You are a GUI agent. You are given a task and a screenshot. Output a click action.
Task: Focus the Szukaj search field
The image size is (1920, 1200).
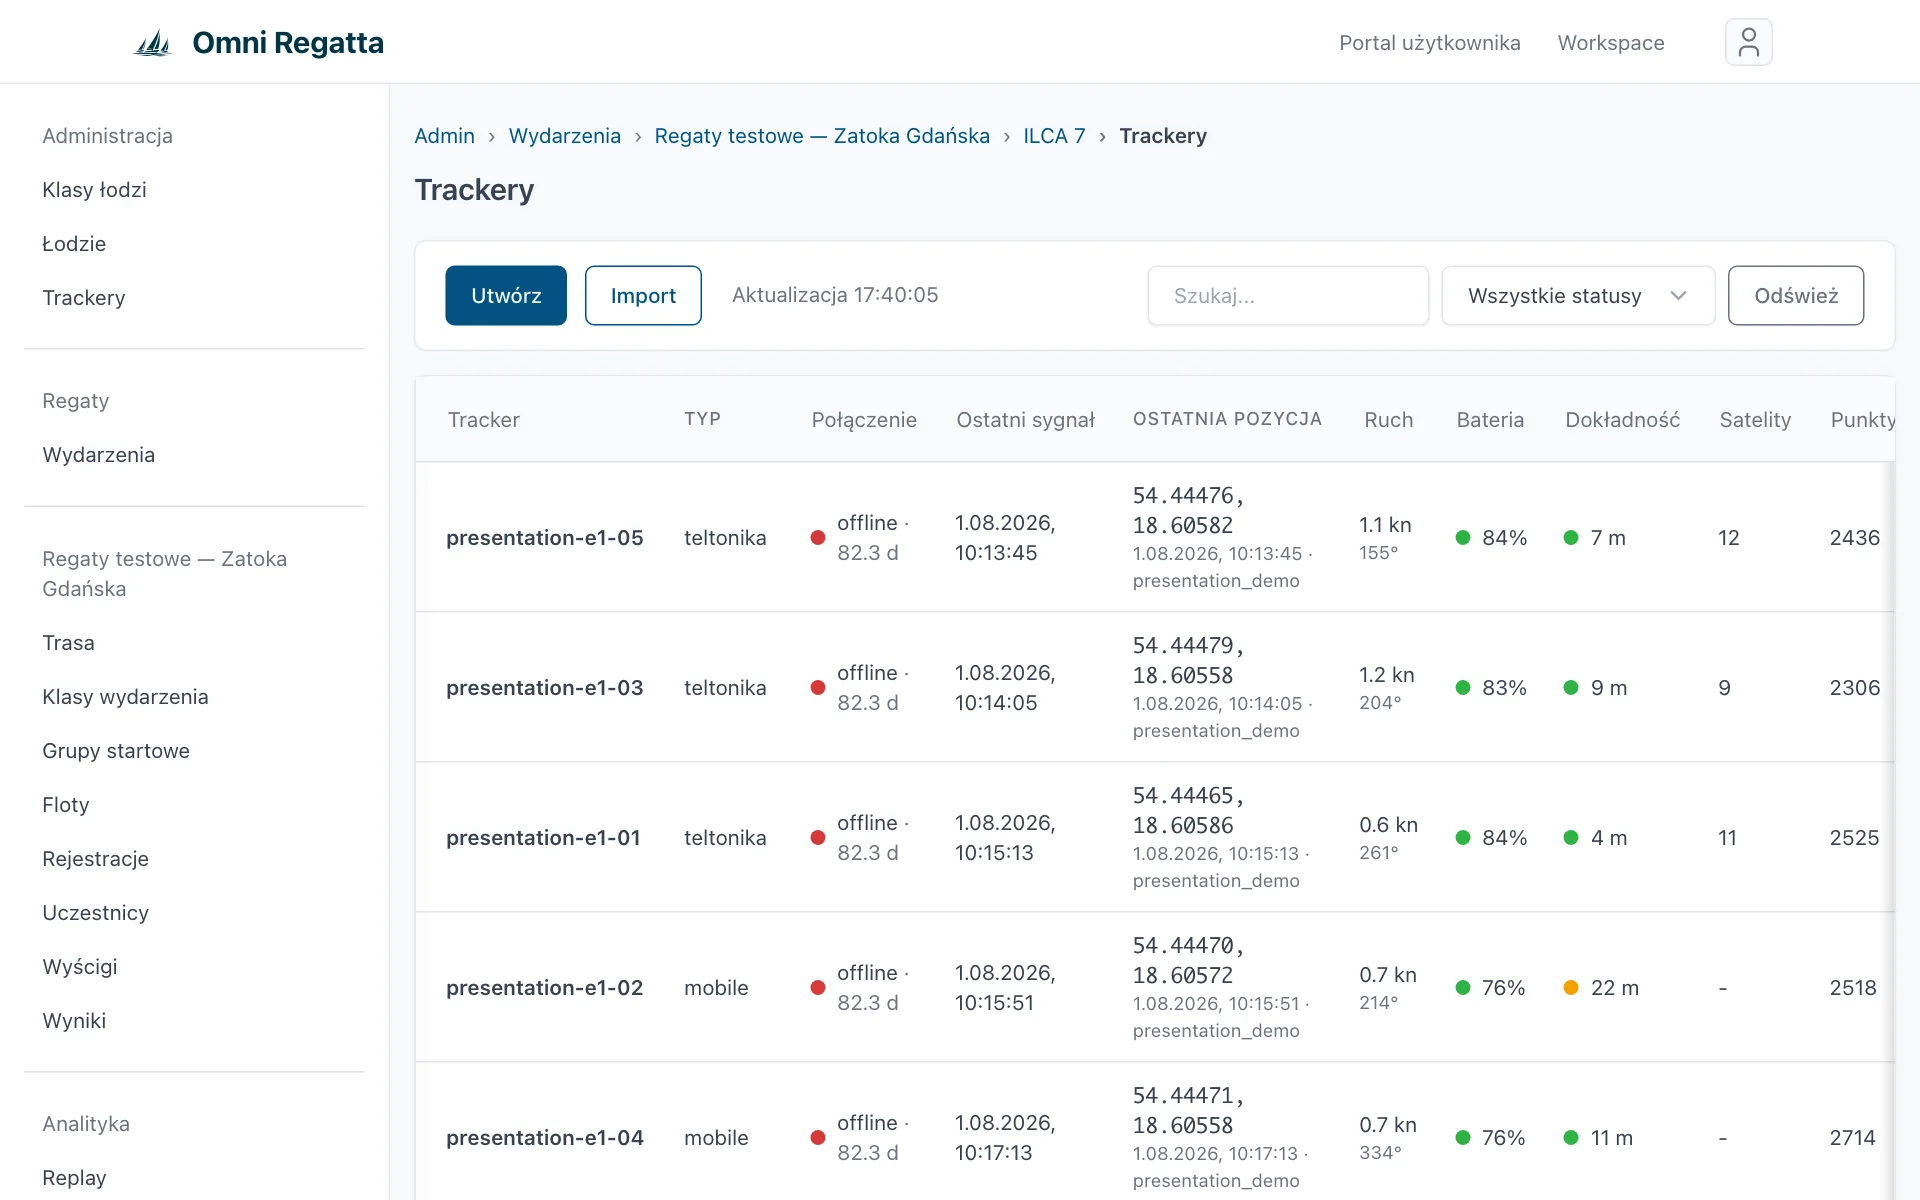coord(1288,295)
